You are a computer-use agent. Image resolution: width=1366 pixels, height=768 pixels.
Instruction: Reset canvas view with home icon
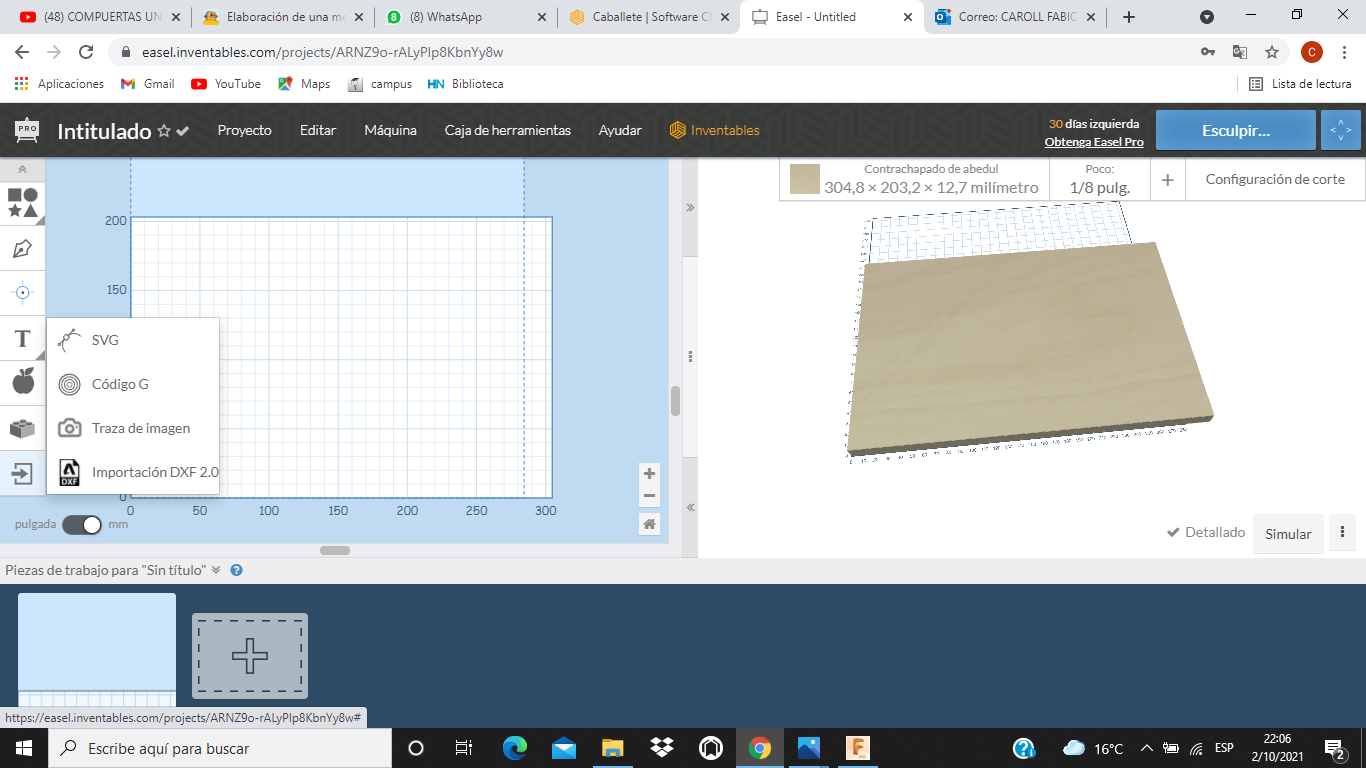click(649, 524)
